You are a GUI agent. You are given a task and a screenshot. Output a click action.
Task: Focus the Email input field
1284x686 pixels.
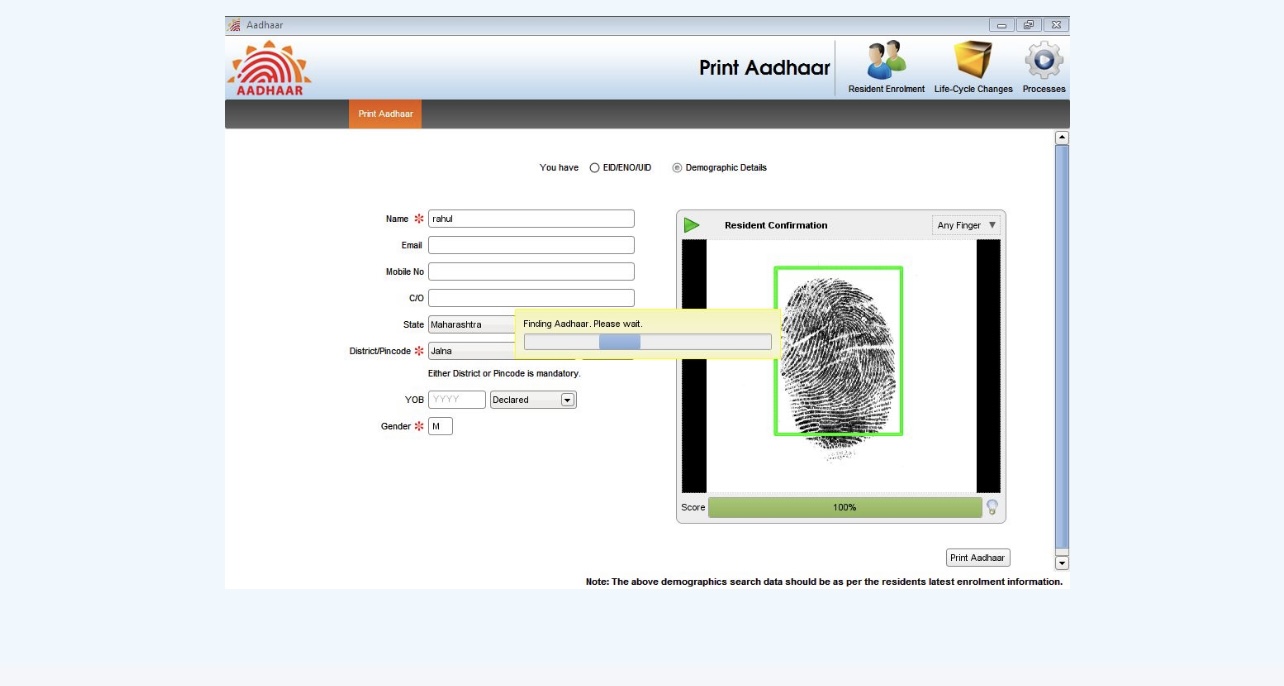(x=531, y=245)
